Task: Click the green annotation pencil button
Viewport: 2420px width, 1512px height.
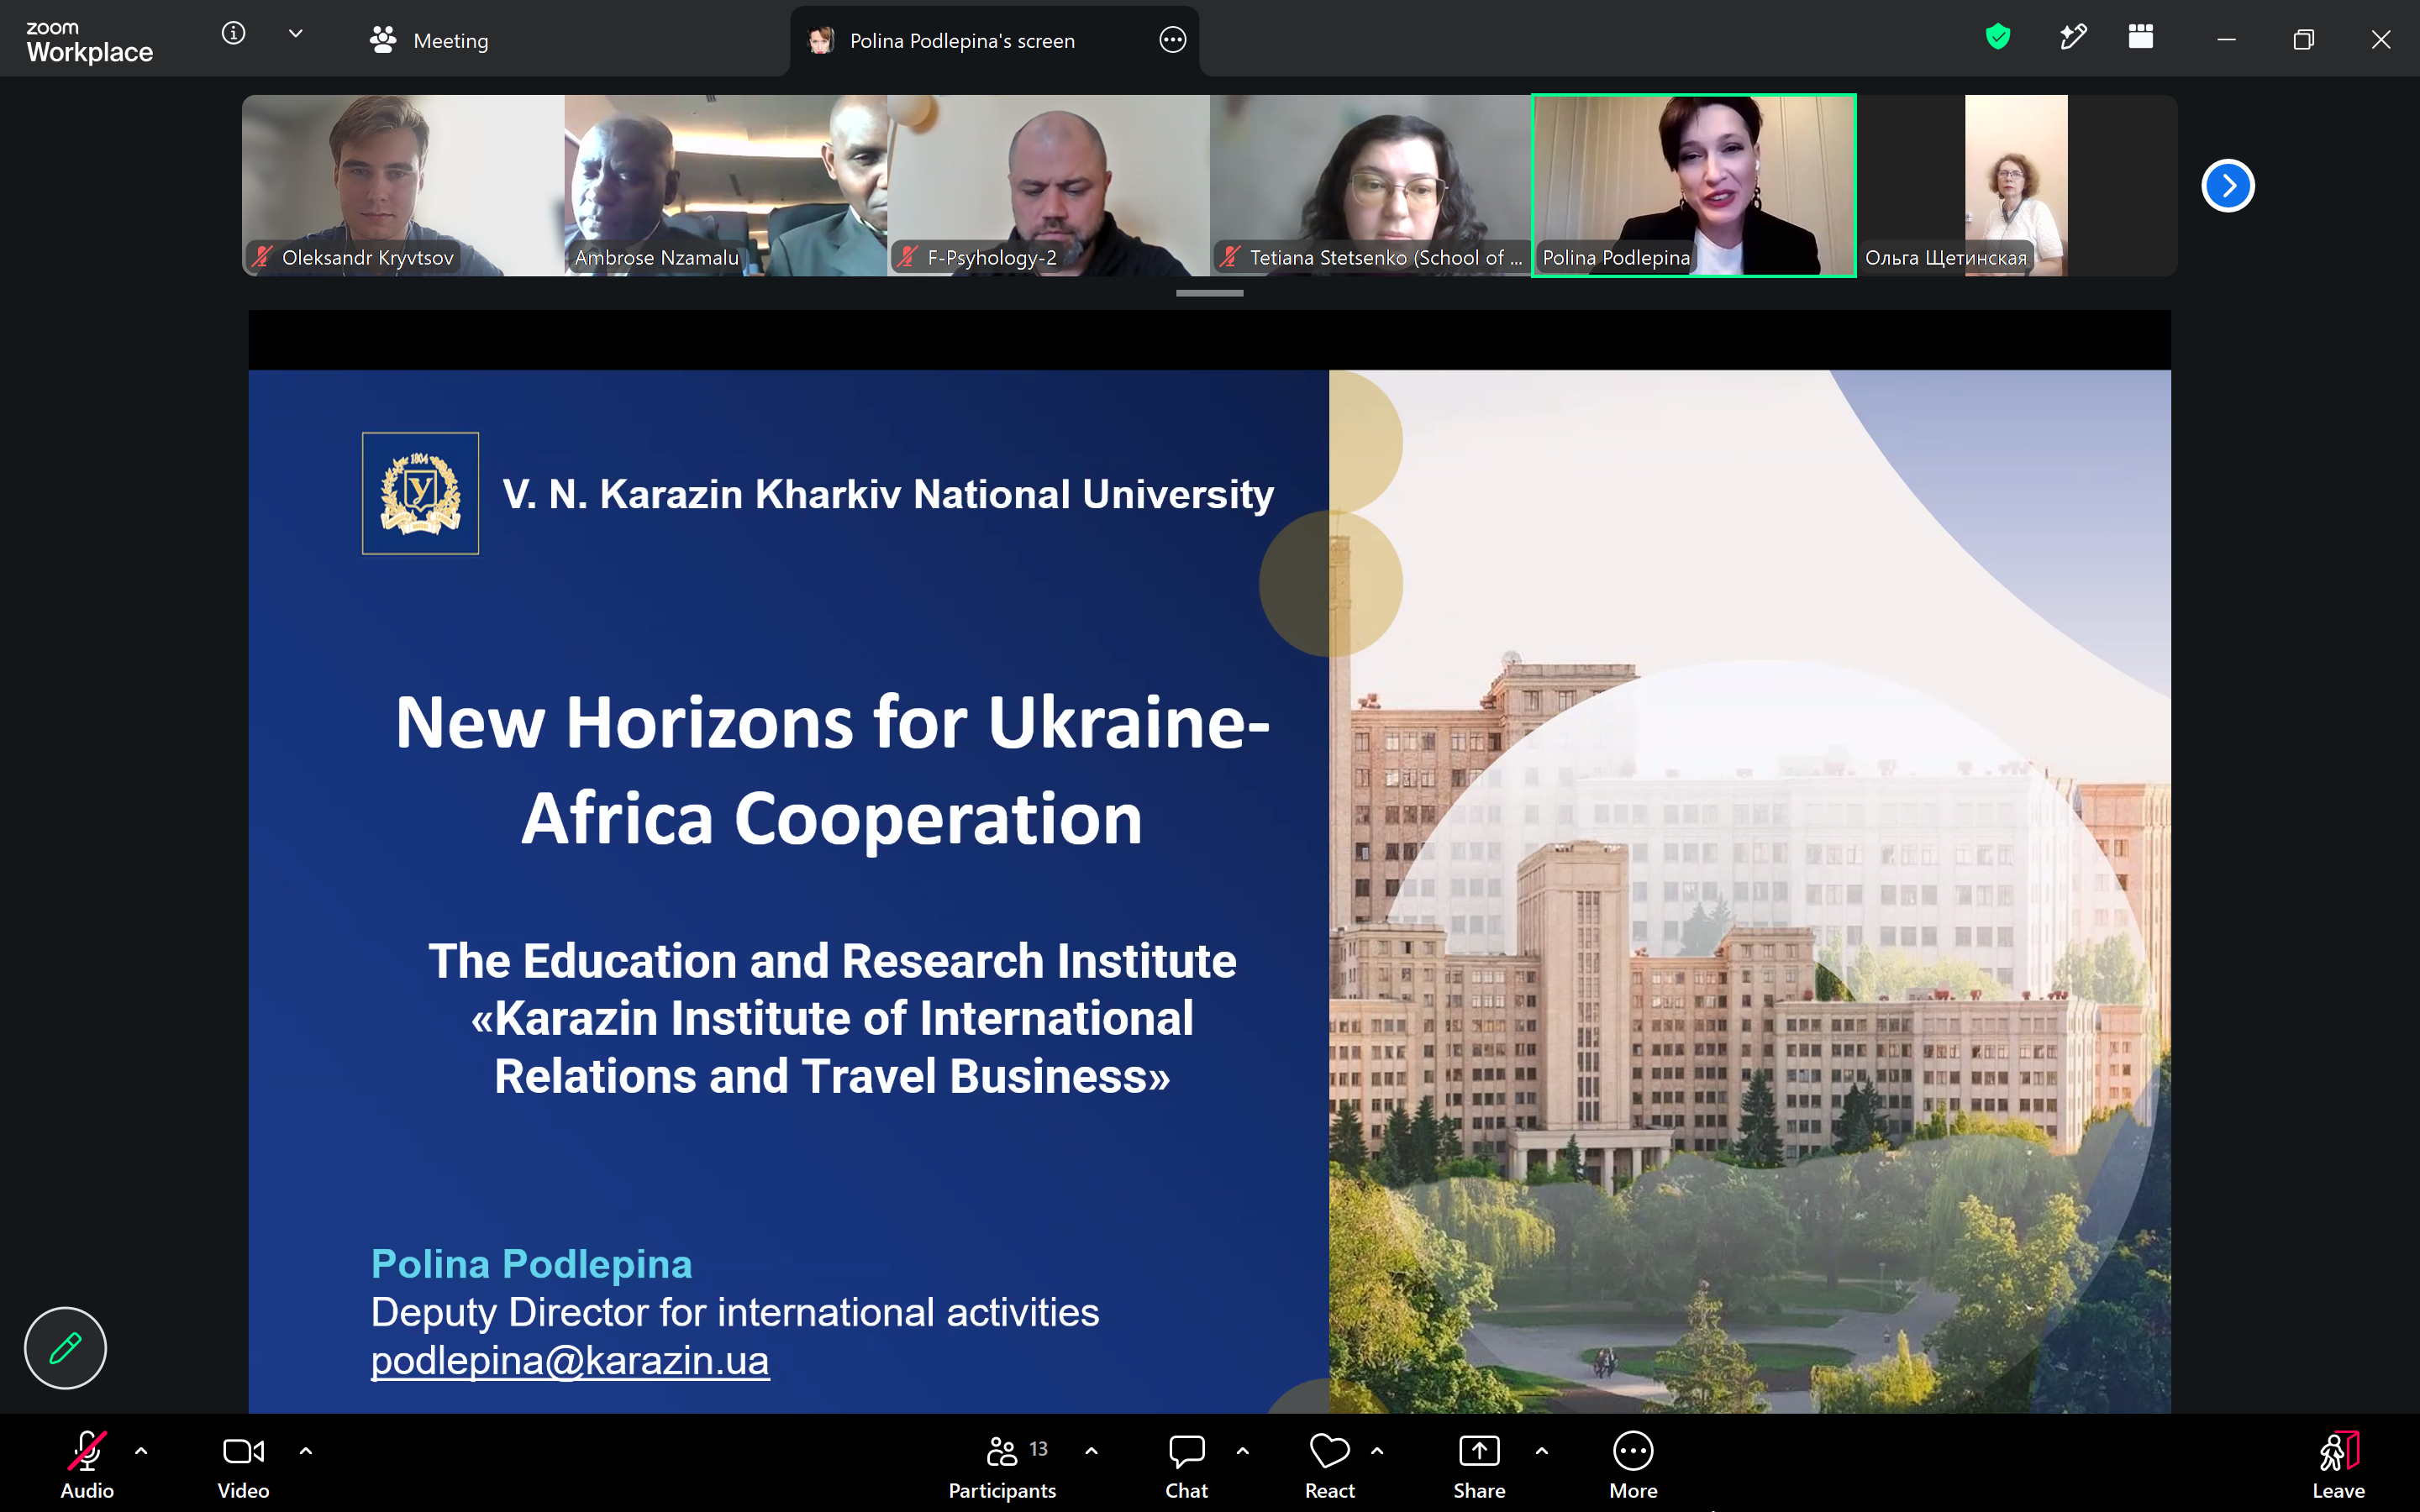Action: pyautogui.click(x=65, y=1348)
